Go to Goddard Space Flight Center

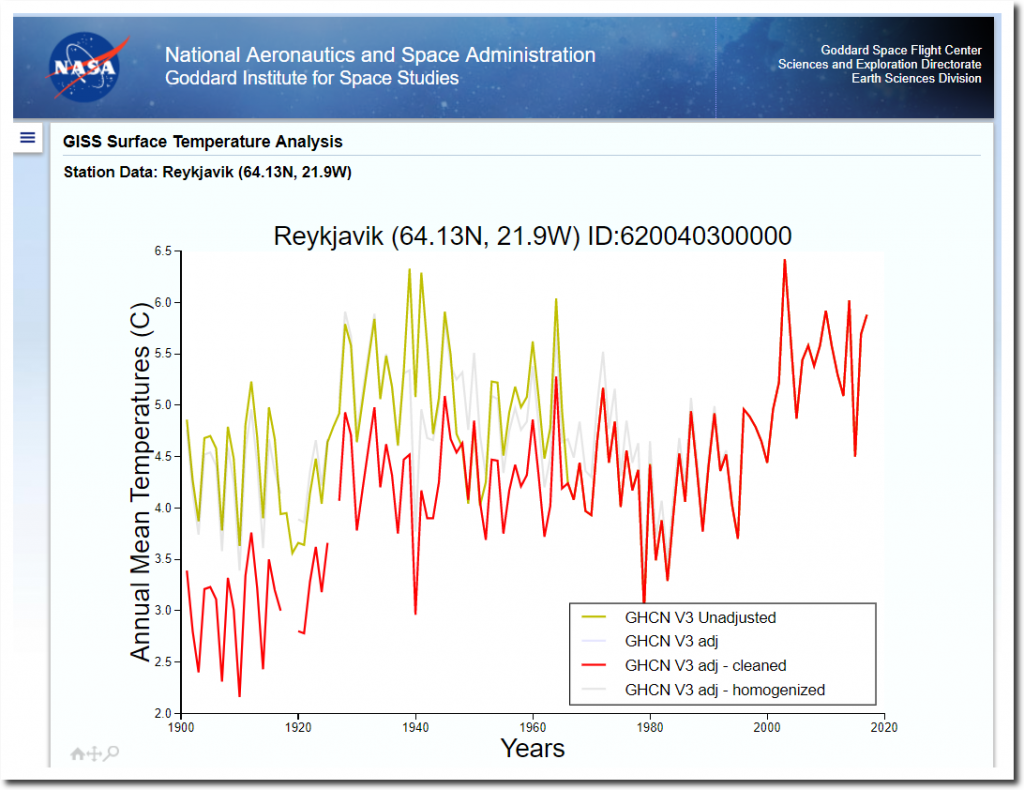click(900, 50)
